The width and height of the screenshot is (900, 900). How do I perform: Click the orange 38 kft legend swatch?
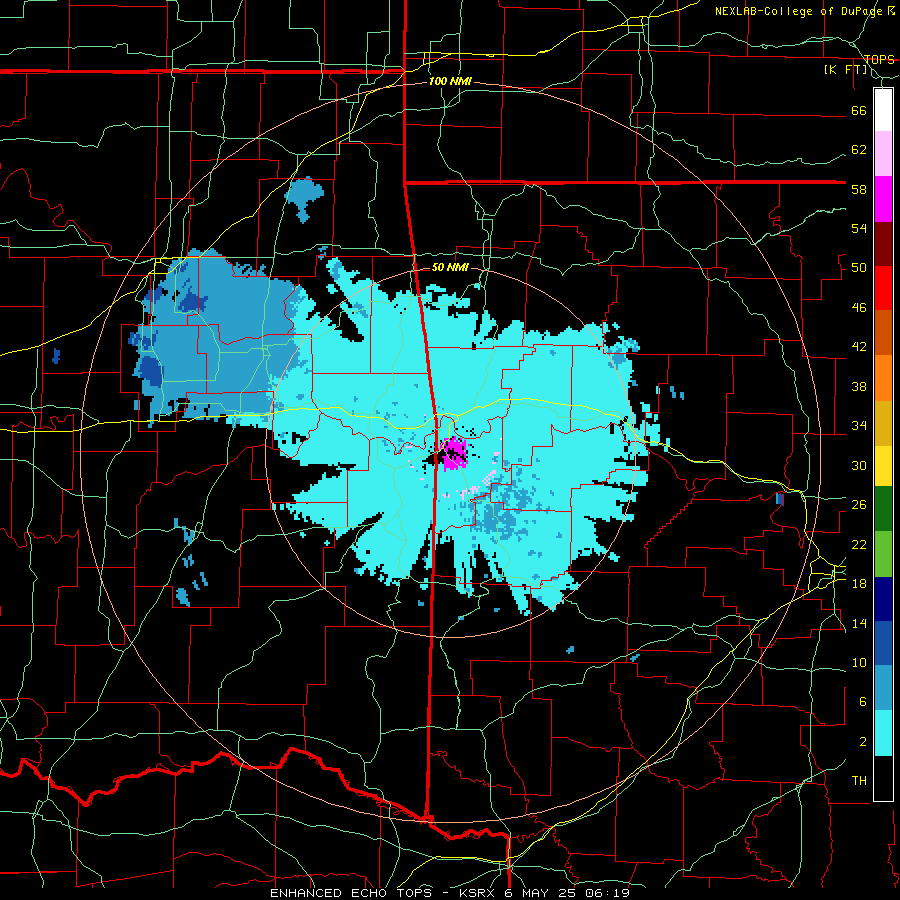point(883,378)
